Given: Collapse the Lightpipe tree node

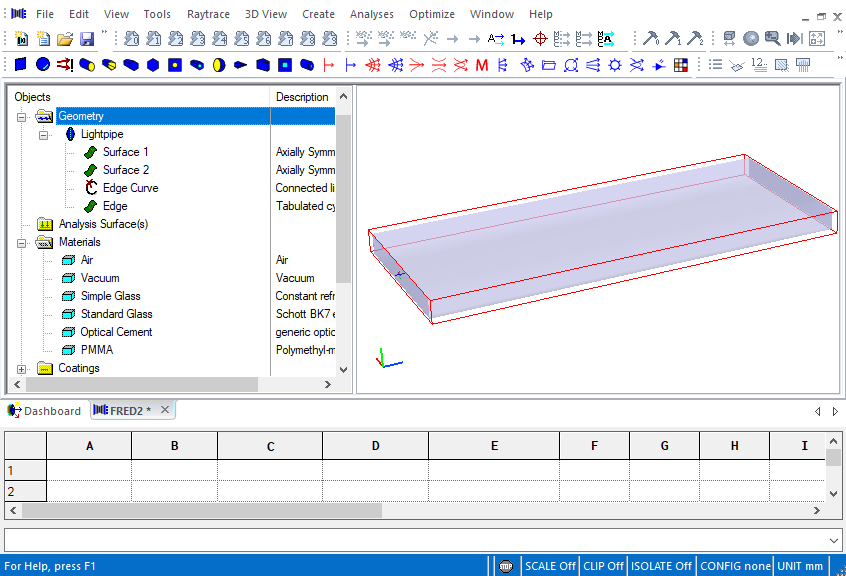Looking at the screenshot, I should [44, 134].
